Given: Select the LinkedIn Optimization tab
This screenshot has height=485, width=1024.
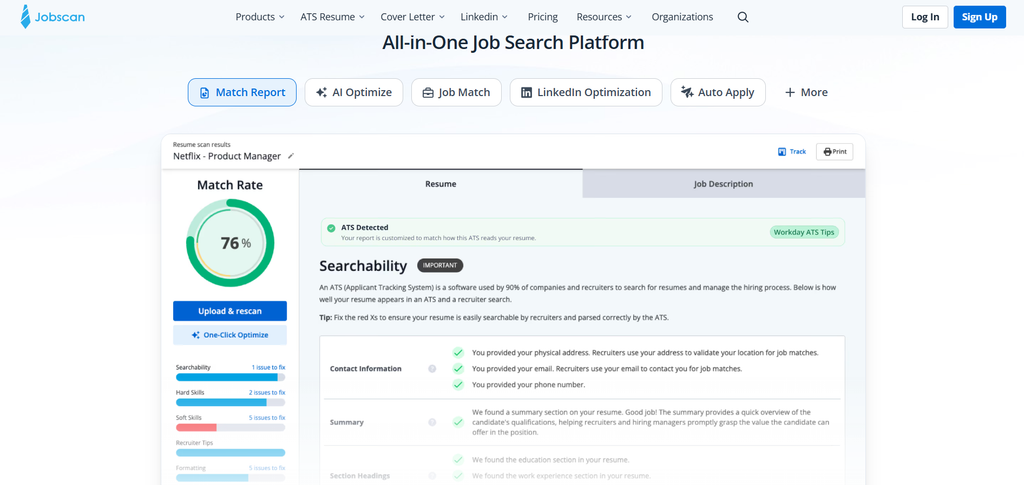Looking at the screenshot, I should click(586, 93).
